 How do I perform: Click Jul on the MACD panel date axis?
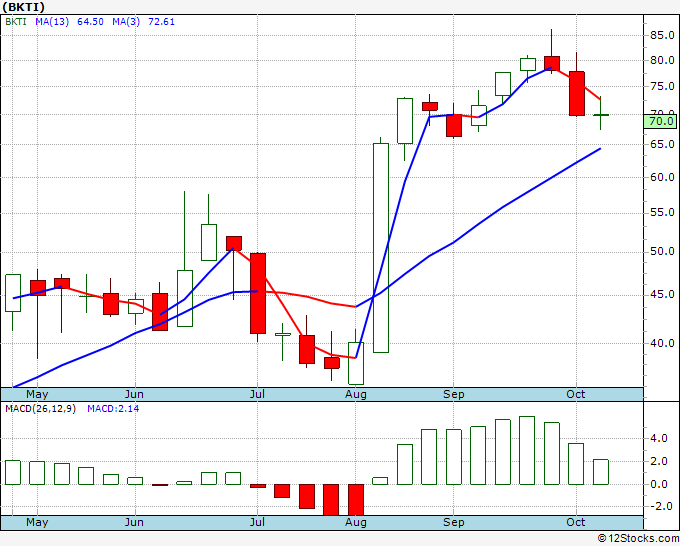click(257, 522)
